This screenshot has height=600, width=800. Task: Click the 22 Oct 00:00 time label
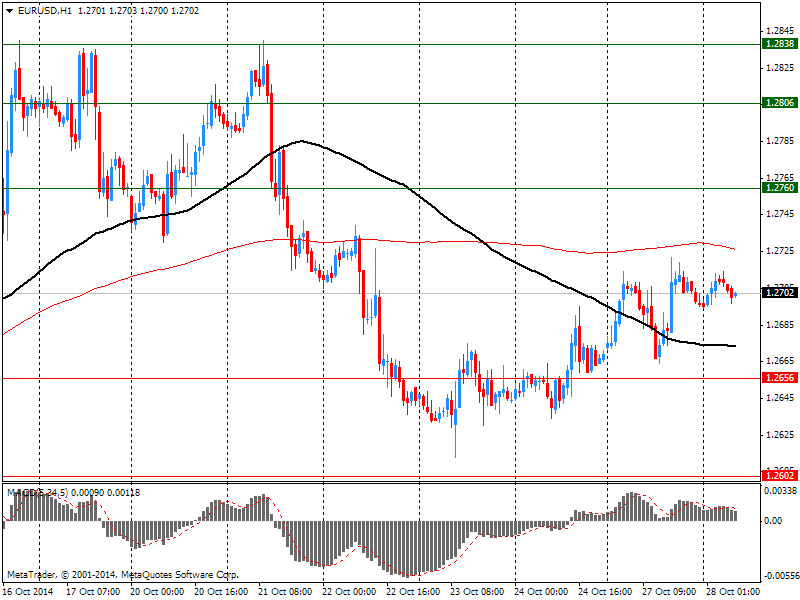[349, 592]
